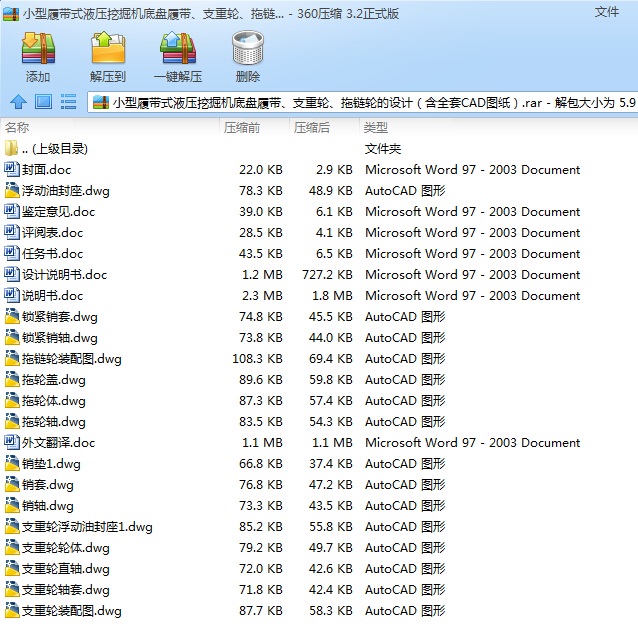Select the 评阅表.doc Word icon
638x640 pixels.
(x=11, y=232)
